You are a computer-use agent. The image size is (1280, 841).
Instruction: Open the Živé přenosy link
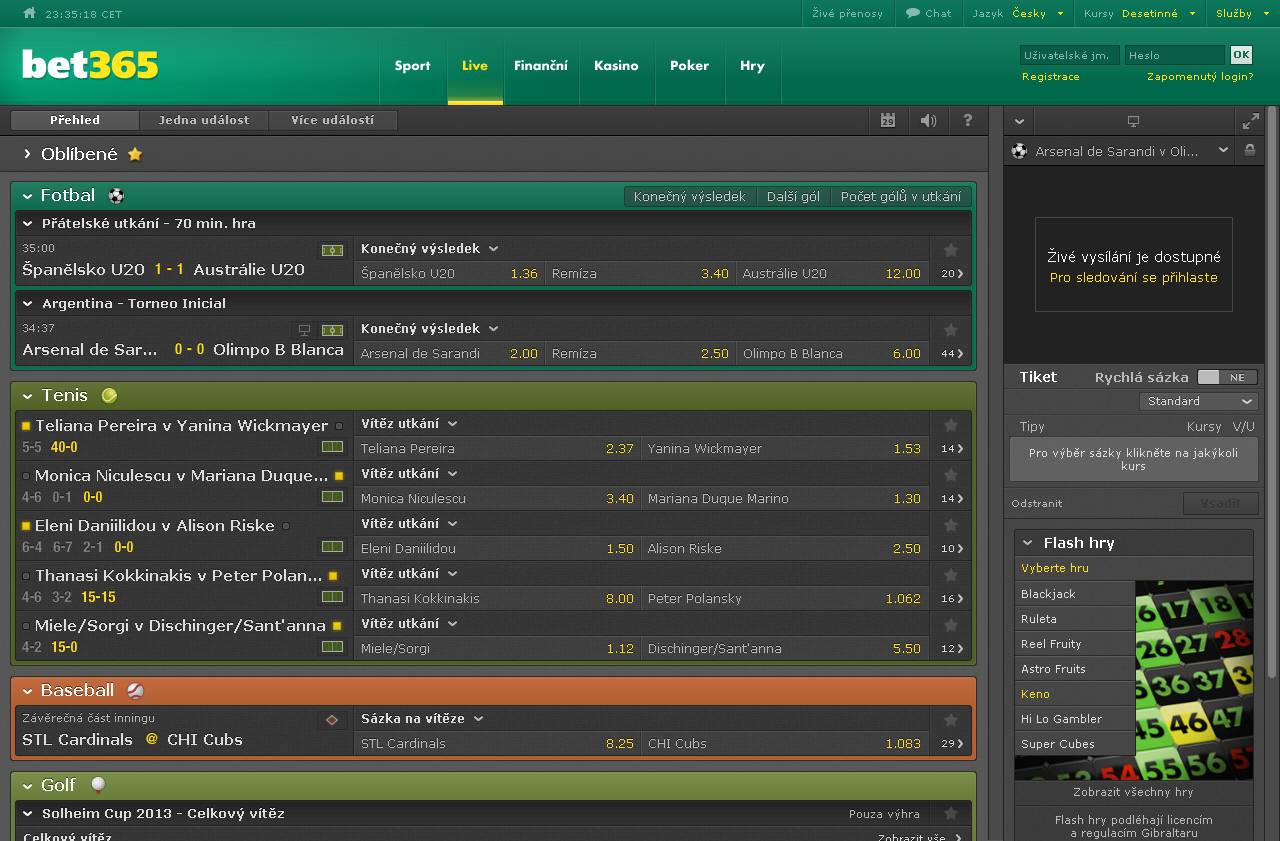(847, 13)
